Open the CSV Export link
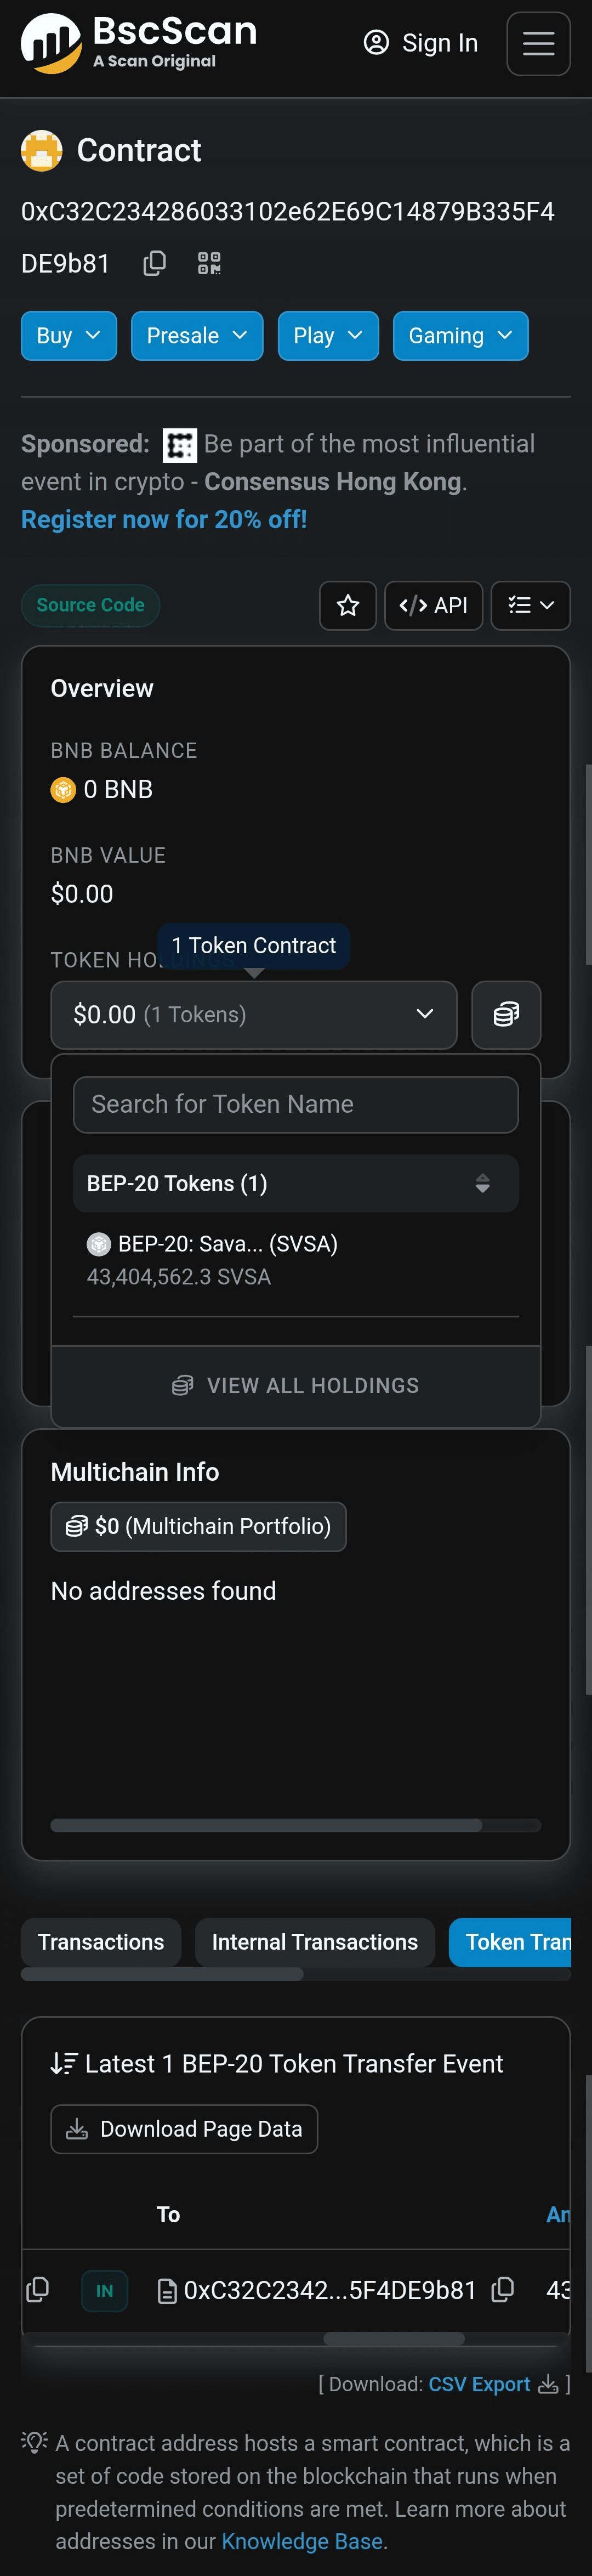This screenshot has height=2576, width=592. [479, 2384]
